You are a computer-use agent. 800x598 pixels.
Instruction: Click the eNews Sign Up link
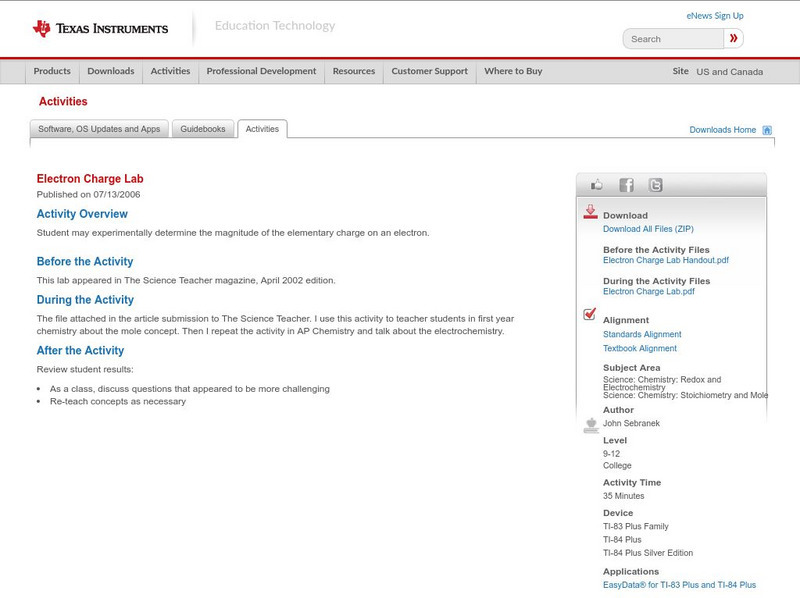(x=714, y=16)
